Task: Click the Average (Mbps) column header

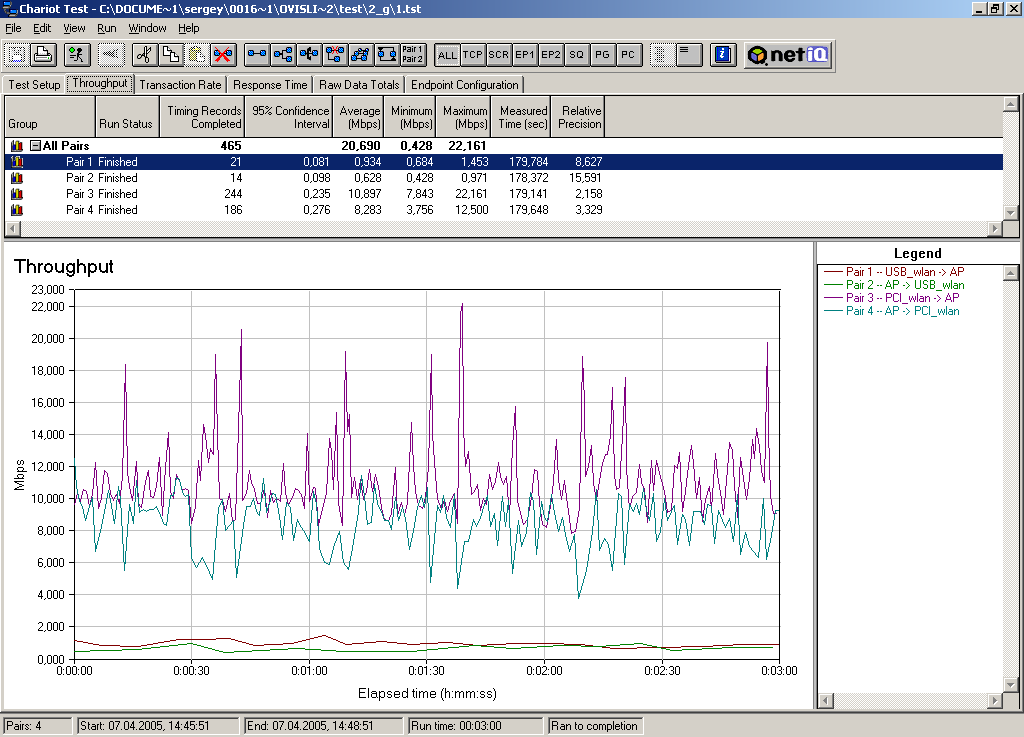Action: [x=359, y=117]
